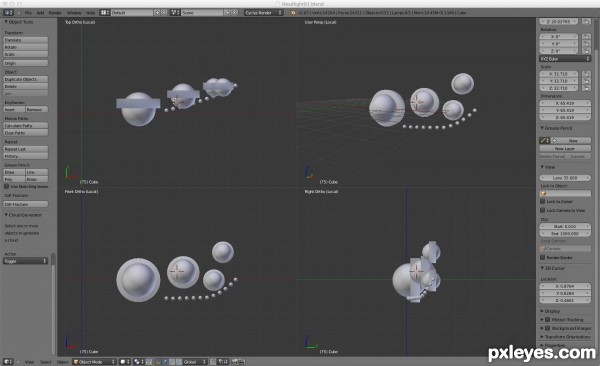The height and width of the screenshot is (366, 600).
Task: Click the Scale X value slider
Action: pyautogui.click(x=560, y=74)
